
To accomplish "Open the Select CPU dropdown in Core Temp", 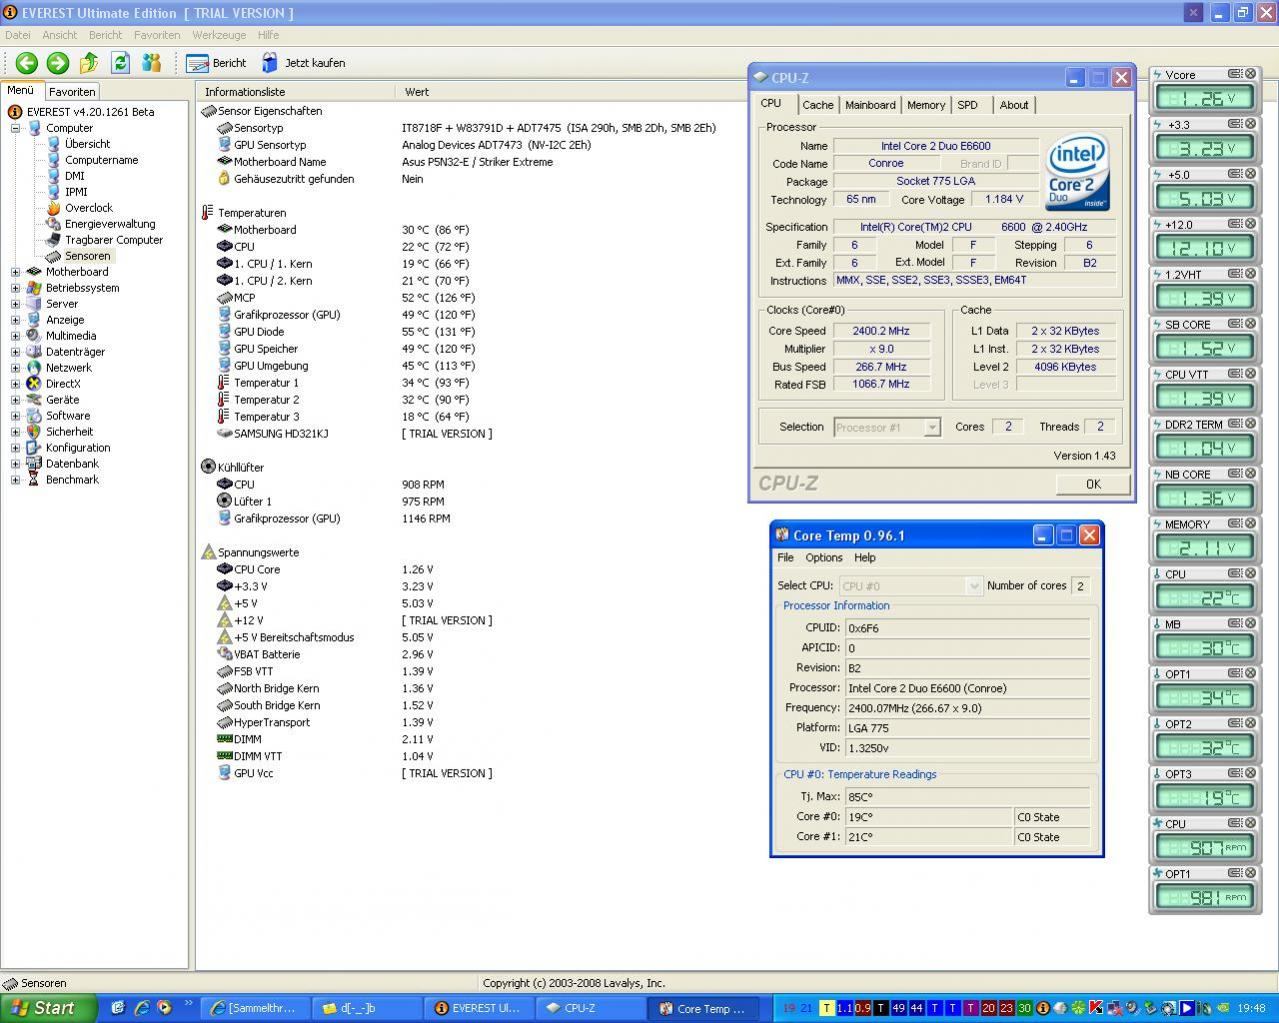I will pos(973,586).
